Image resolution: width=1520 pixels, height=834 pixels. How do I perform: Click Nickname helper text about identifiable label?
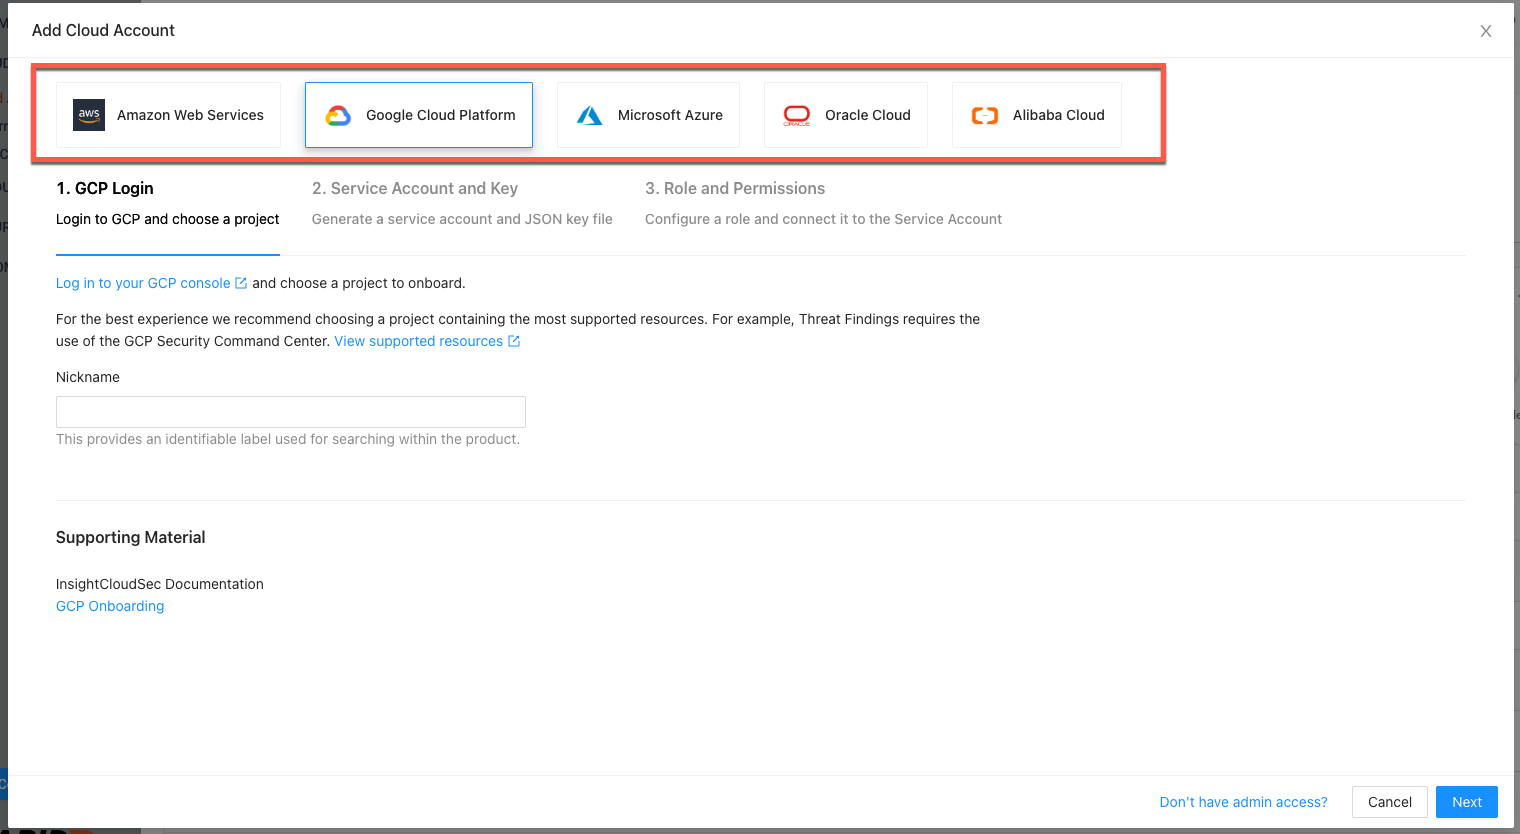(x=288, y=439)
